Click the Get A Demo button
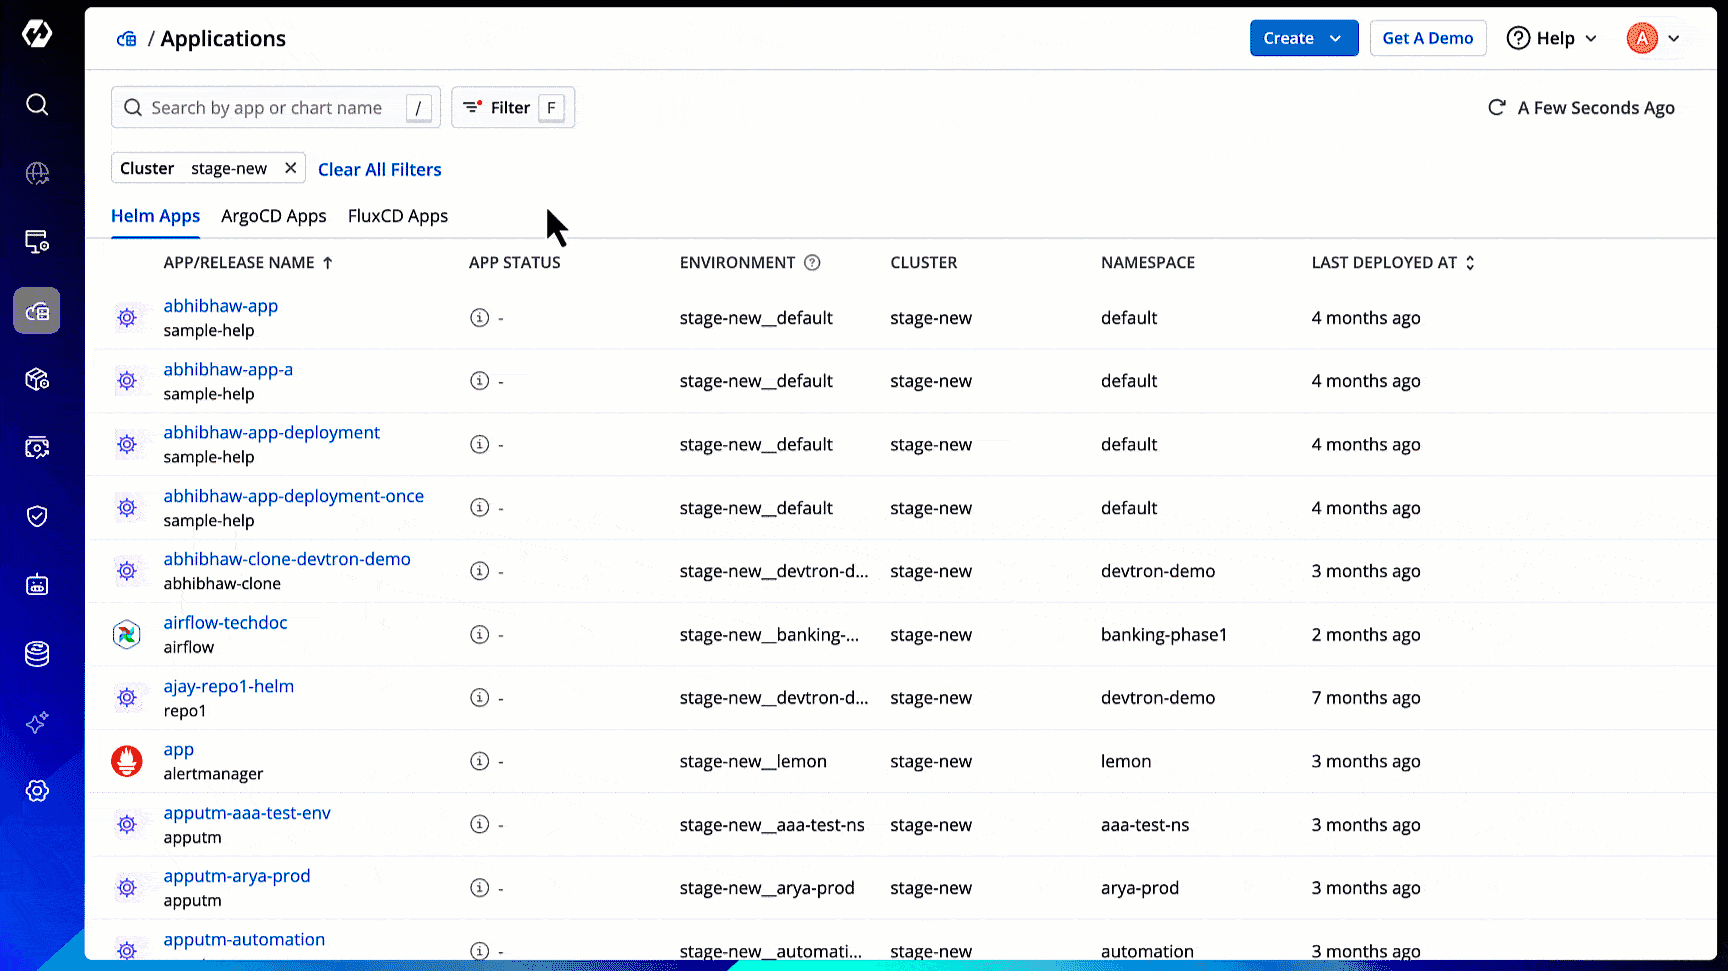Viewport: 1728px width, 971px height. [1428, 37]
